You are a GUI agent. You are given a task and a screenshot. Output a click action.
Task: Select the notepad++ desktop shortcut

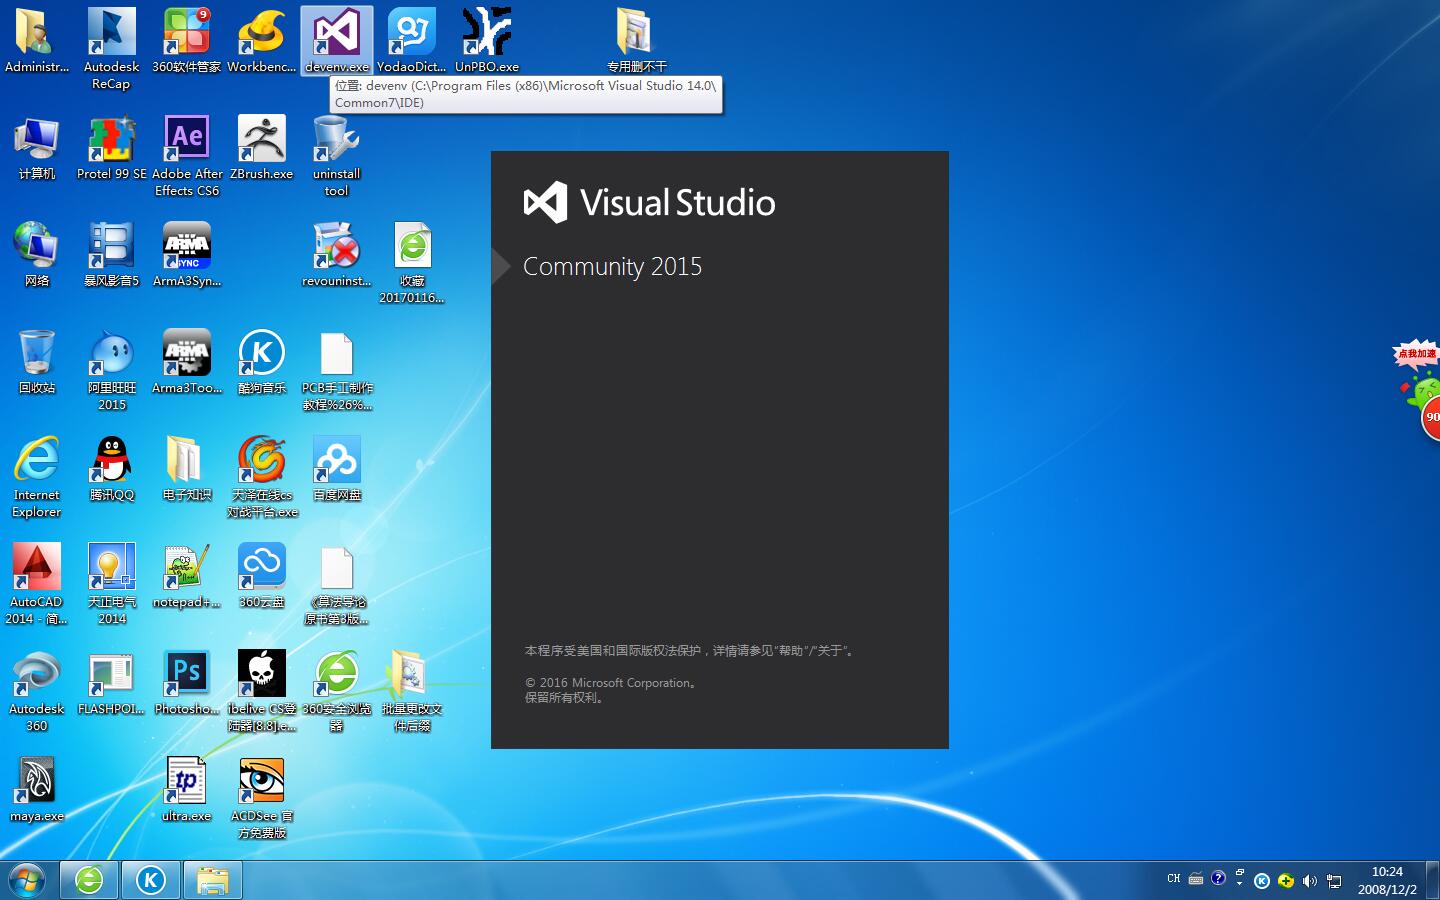(187, 576)
